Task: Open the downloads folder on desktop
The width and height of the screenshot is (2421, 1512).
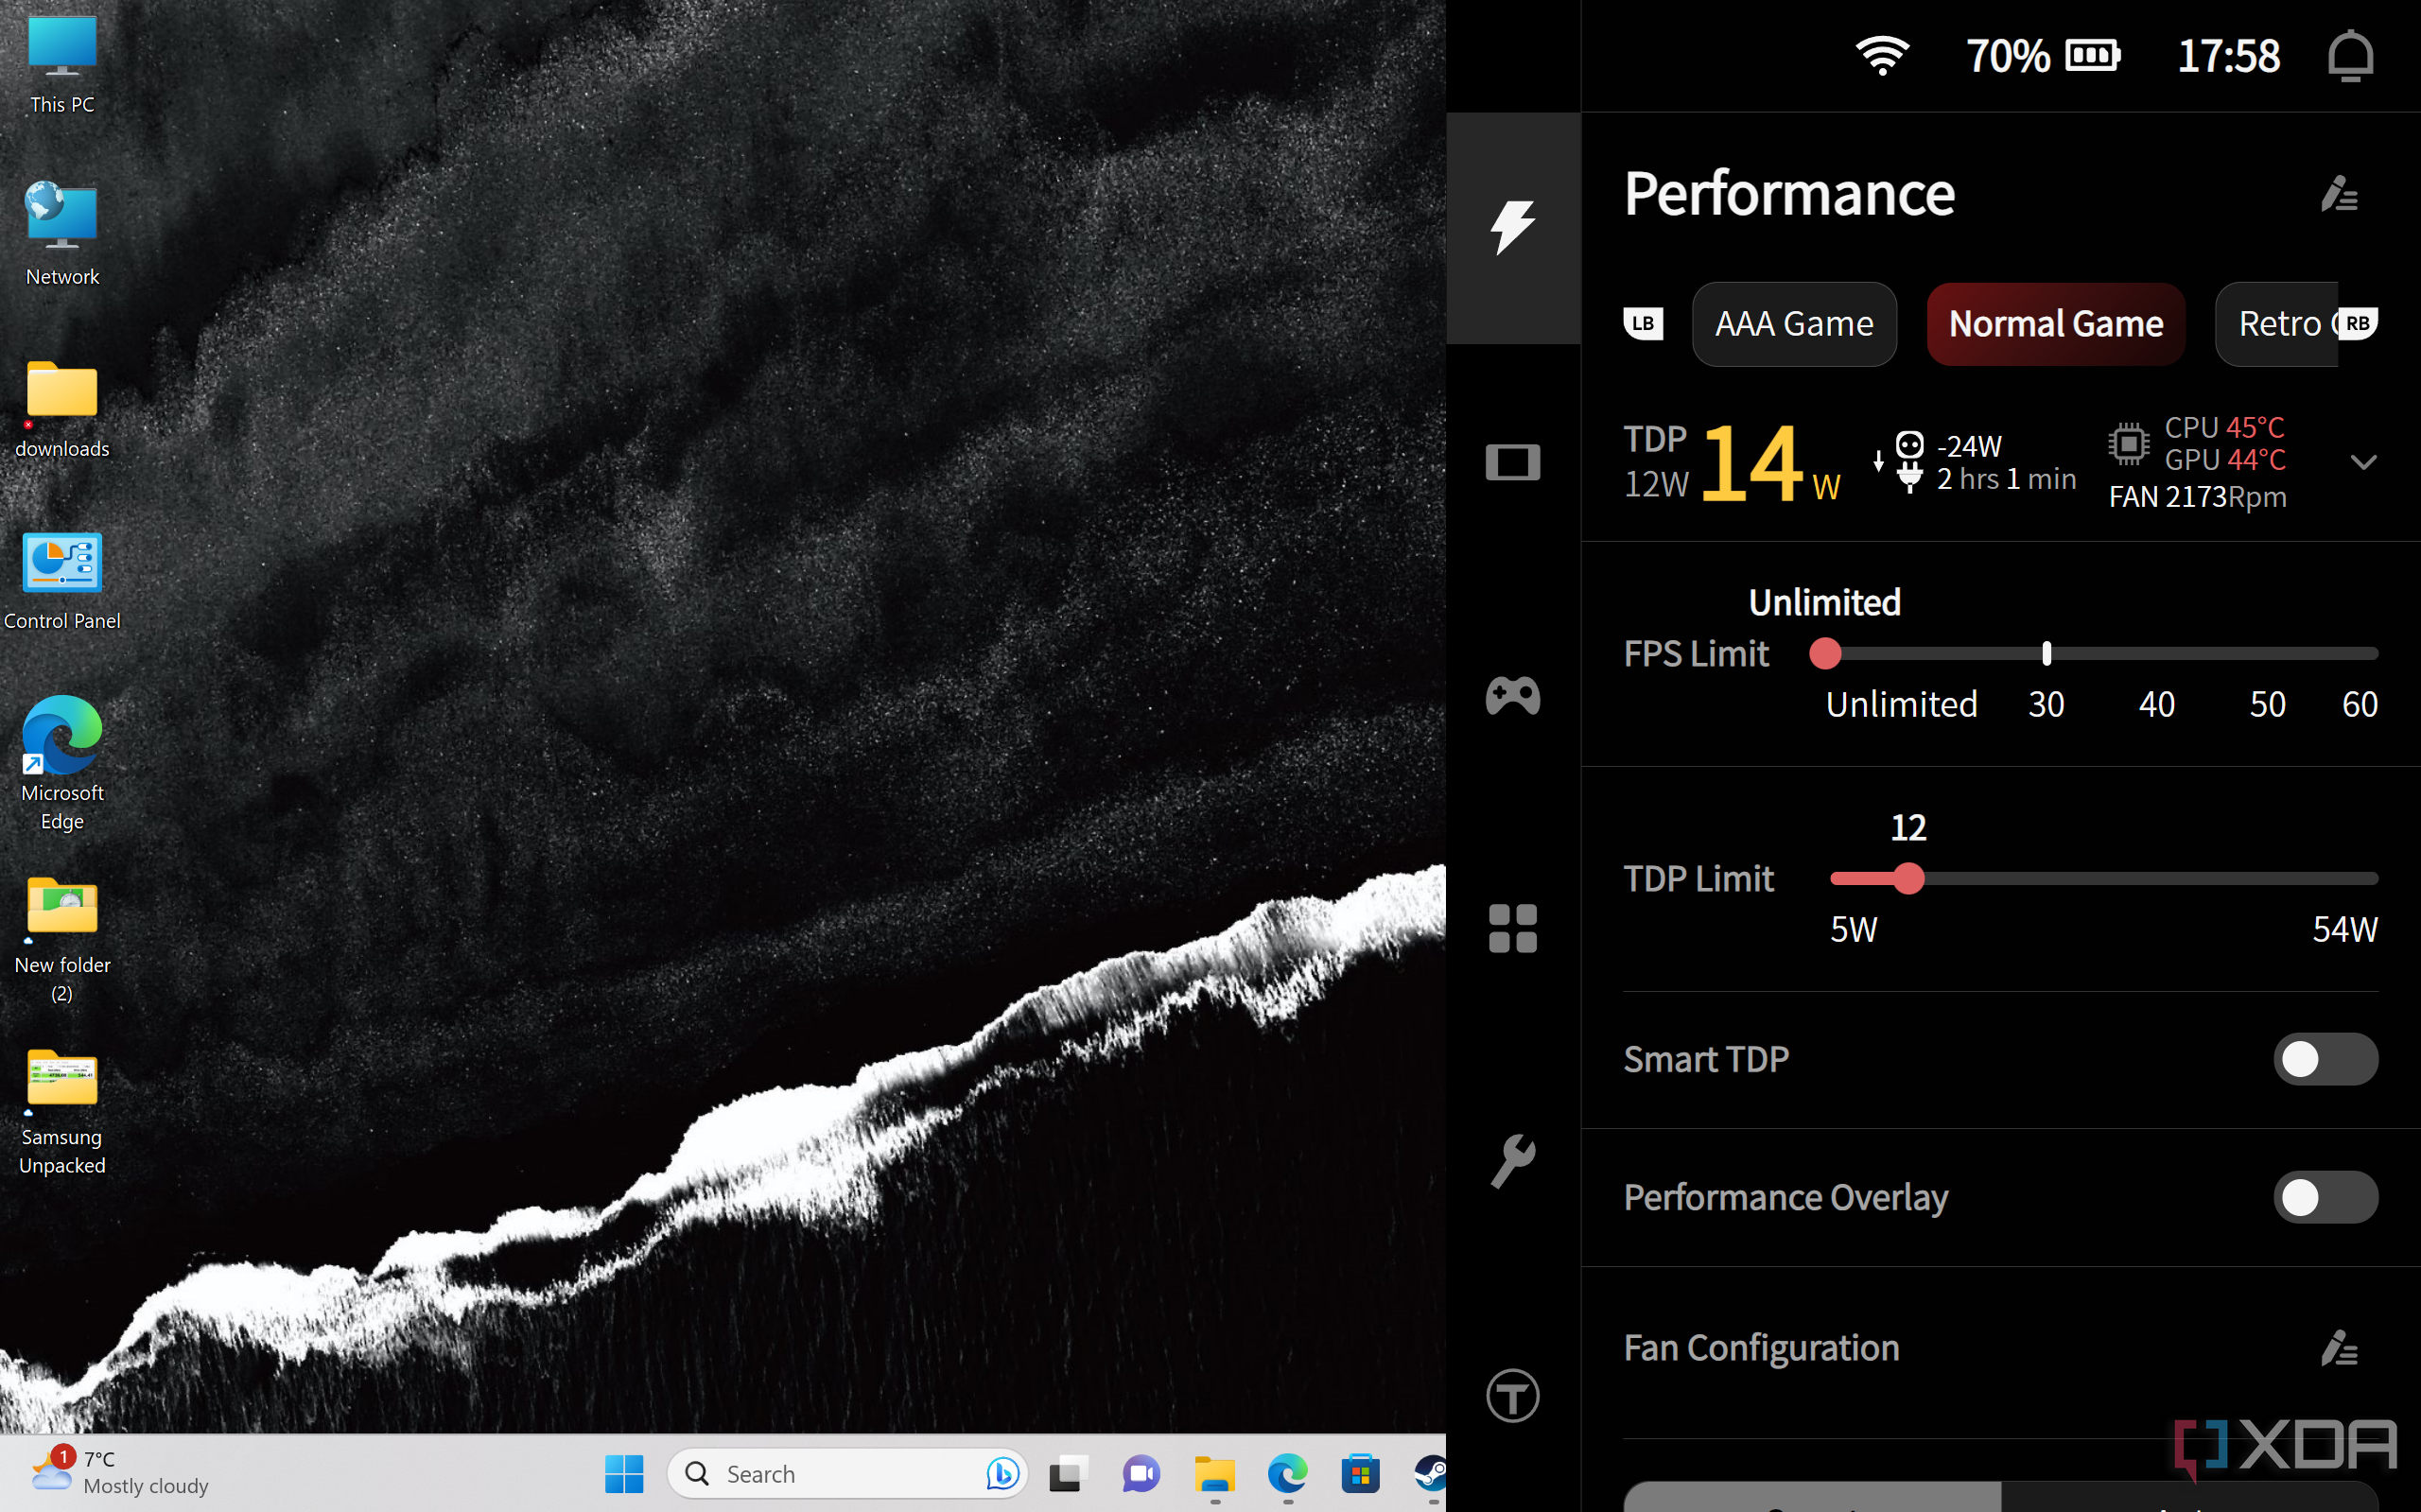Action: pyautogui.click(x=62, y=408)
